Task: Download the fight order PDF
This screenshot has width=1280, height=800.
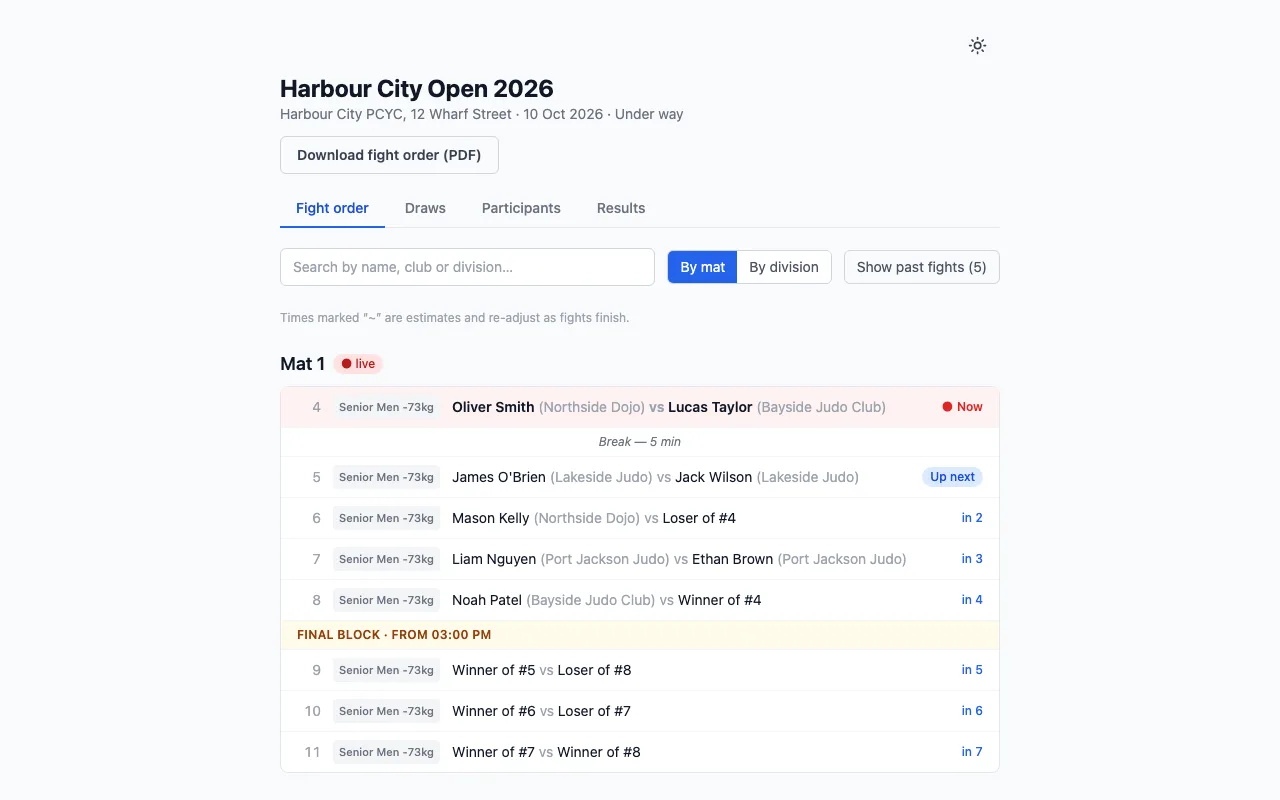Action: tap(389, 155)
